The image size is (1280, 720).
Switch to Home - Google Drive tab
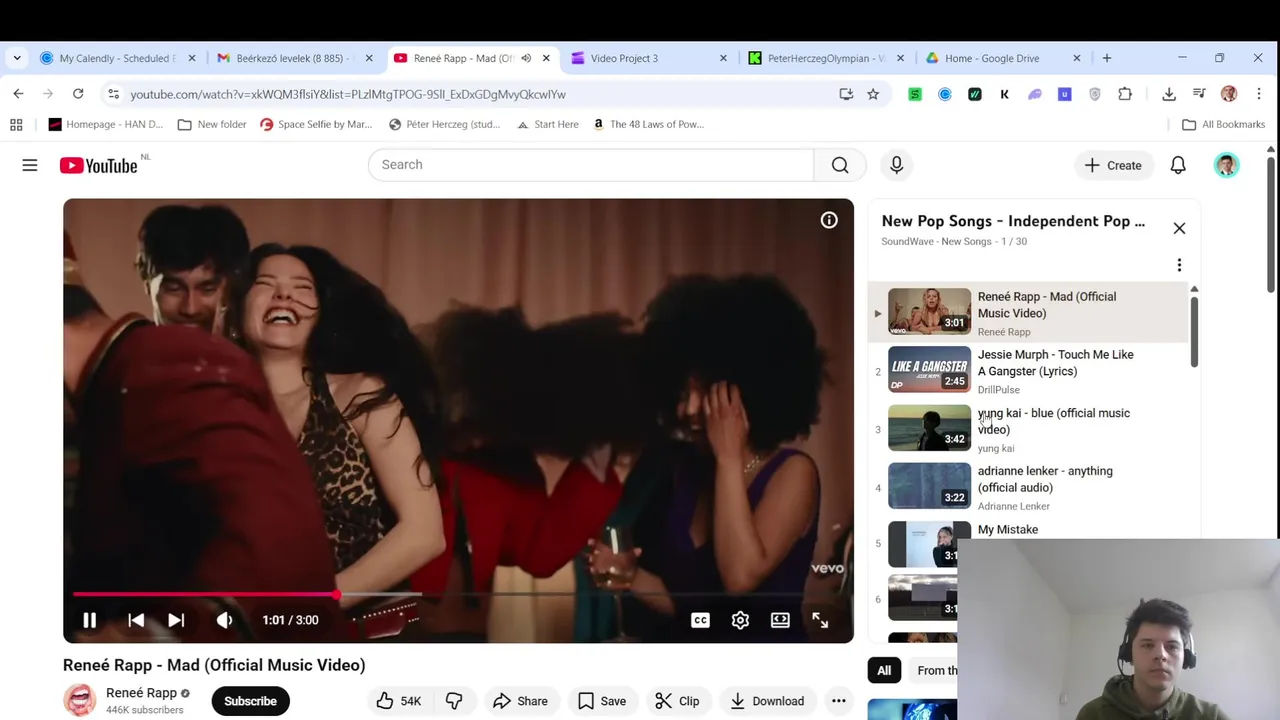point(1003,58)
